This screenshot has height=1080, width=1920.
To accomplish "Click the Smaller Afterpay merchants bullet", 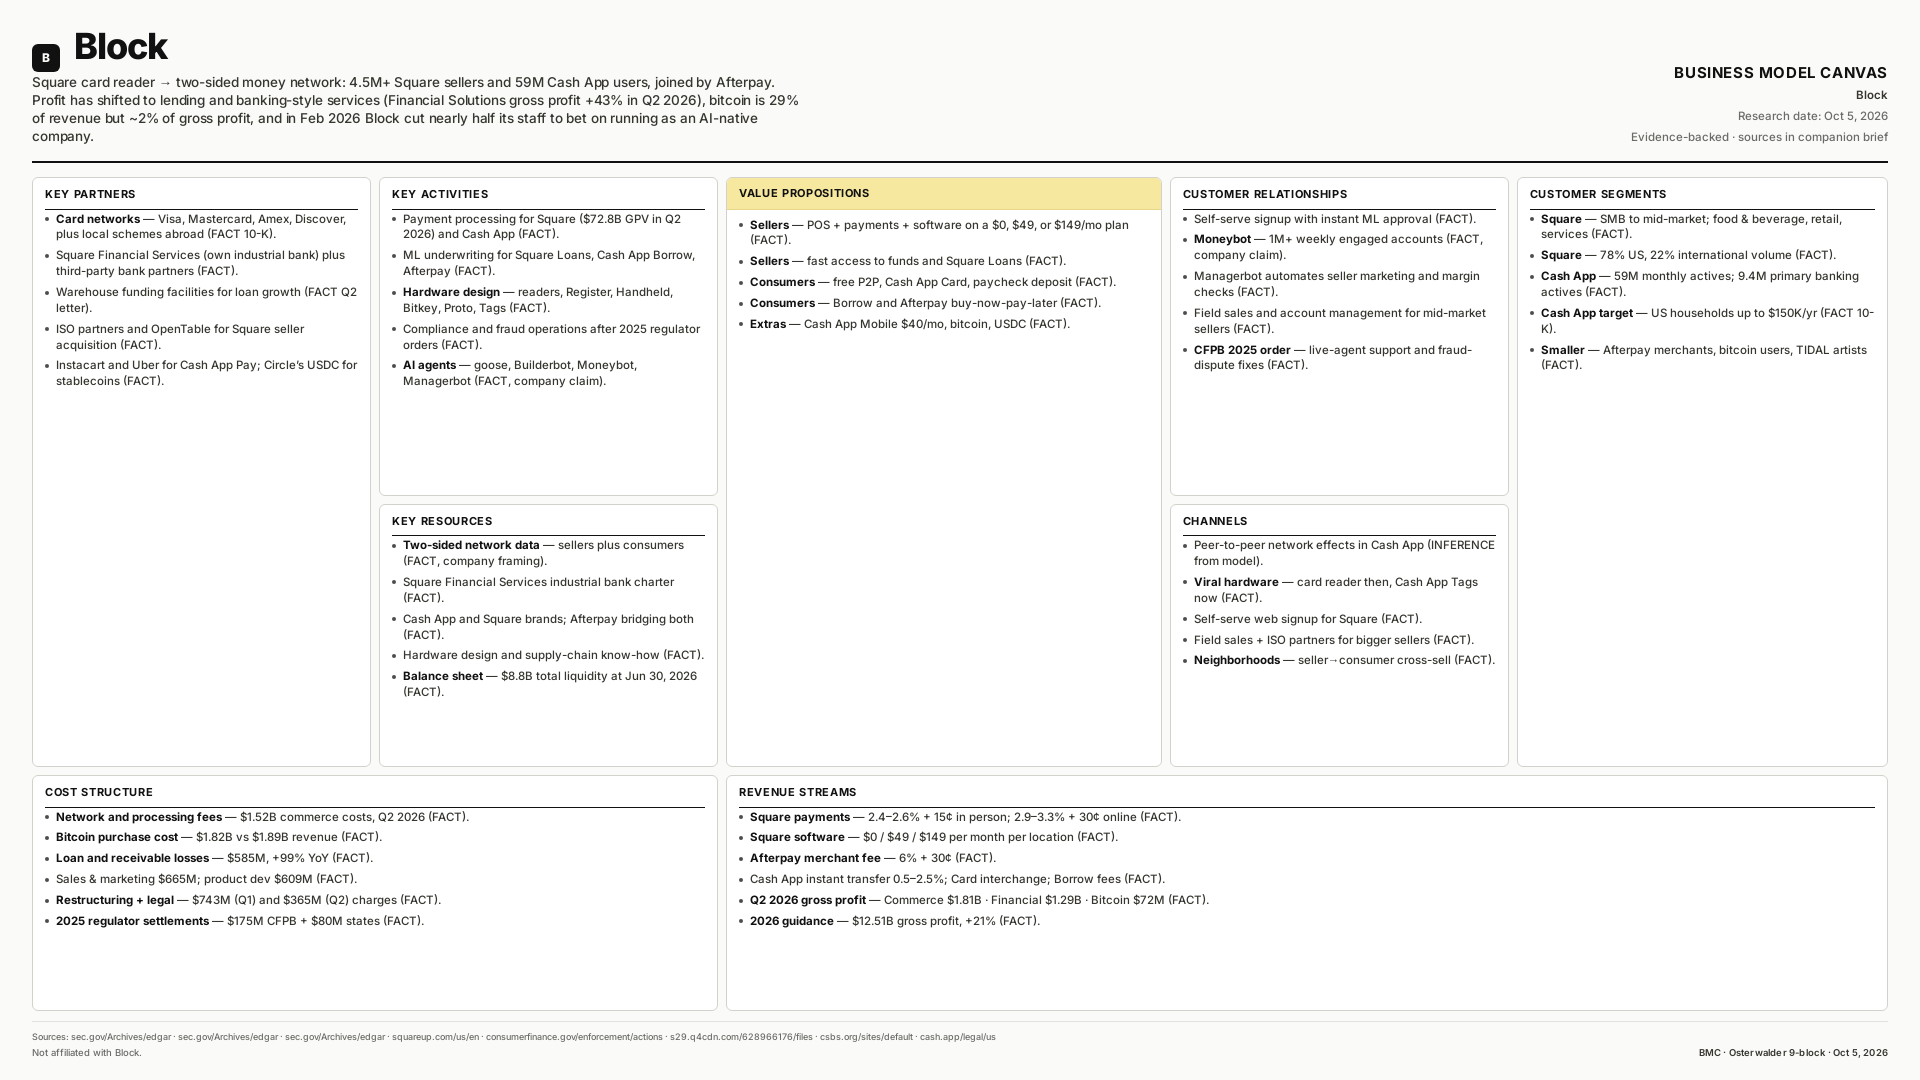I will coord(1702,358).
